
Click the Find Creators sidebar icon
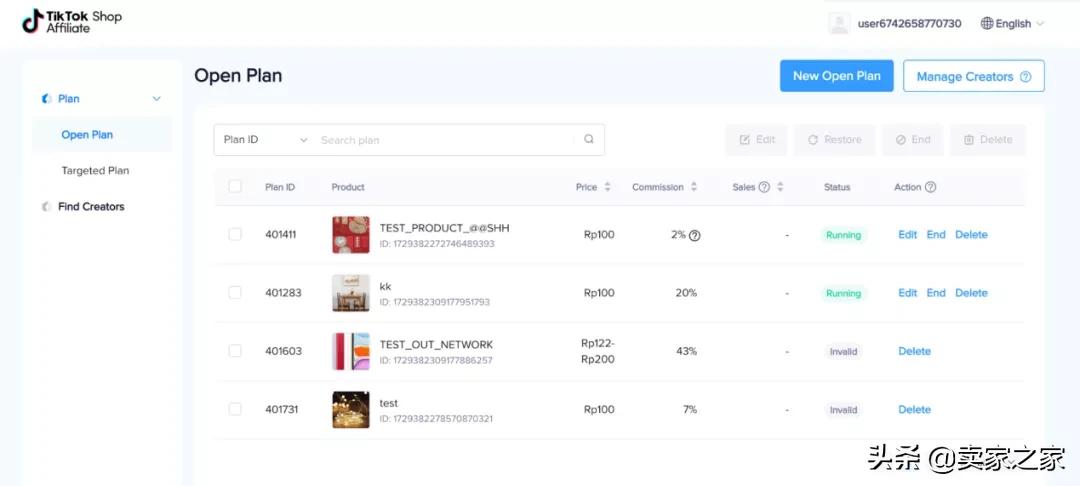pos(47,207)
